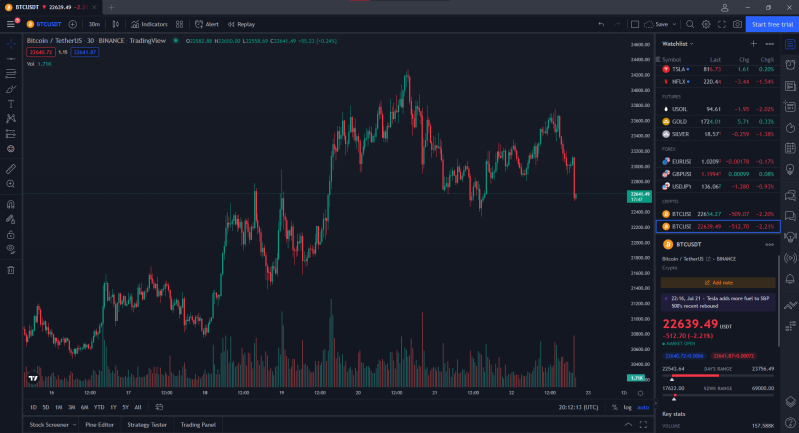Select the YTD time range
The image size is (799, 433).
(x=99, y=407)
